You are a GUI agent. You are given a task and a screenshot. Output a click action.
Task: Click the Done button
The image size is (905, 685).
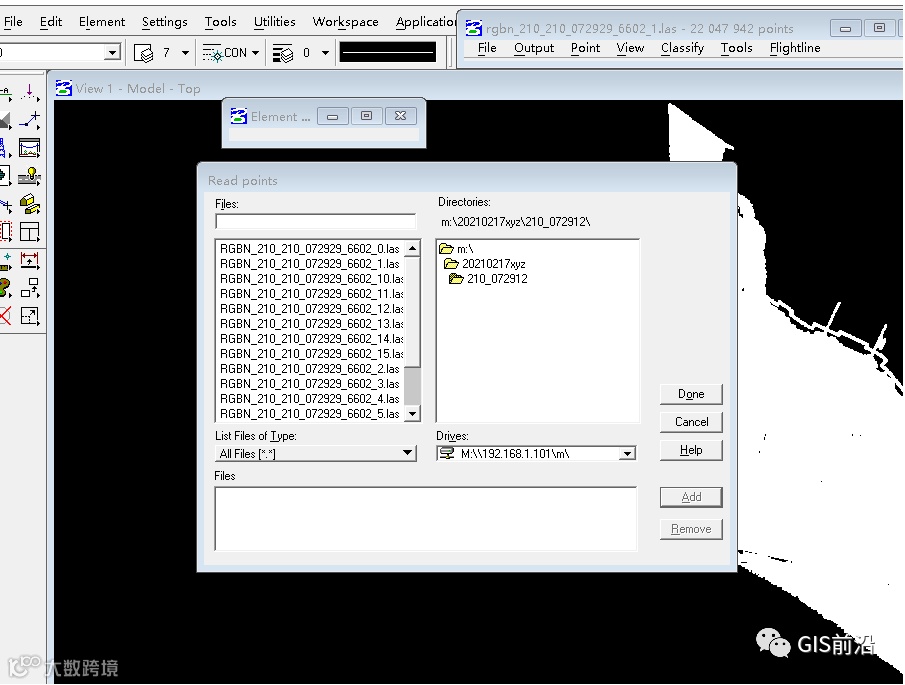tap(691, 394)
